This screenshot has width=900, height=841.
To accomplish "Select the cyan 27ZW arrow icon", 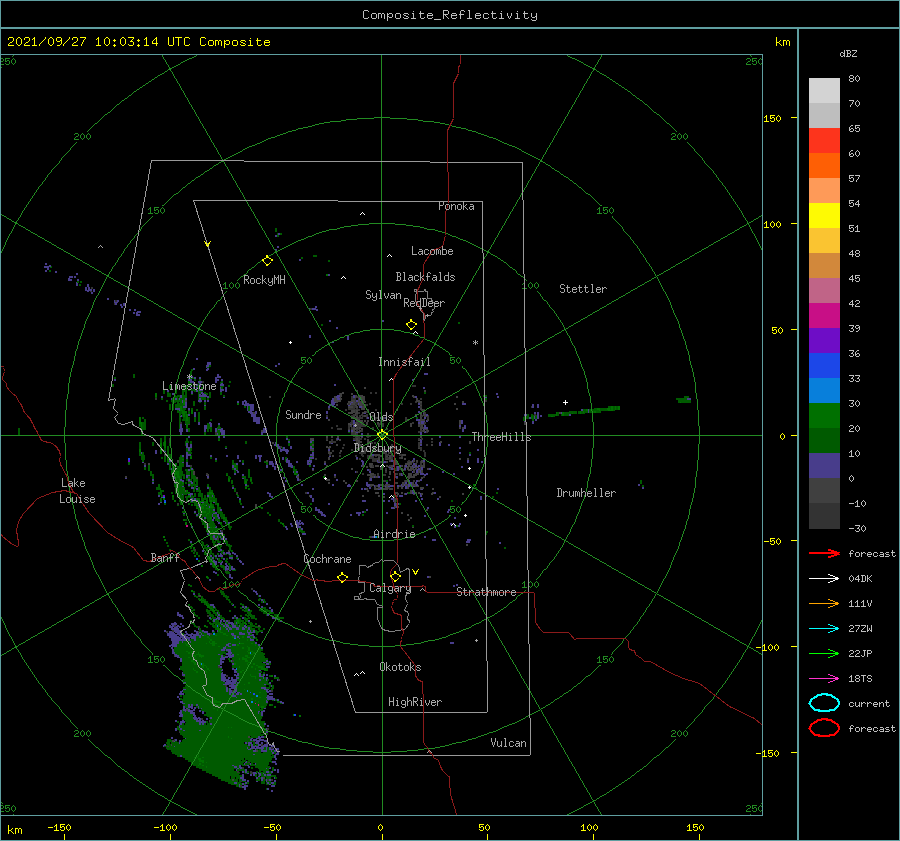I will tap(824, 628).
